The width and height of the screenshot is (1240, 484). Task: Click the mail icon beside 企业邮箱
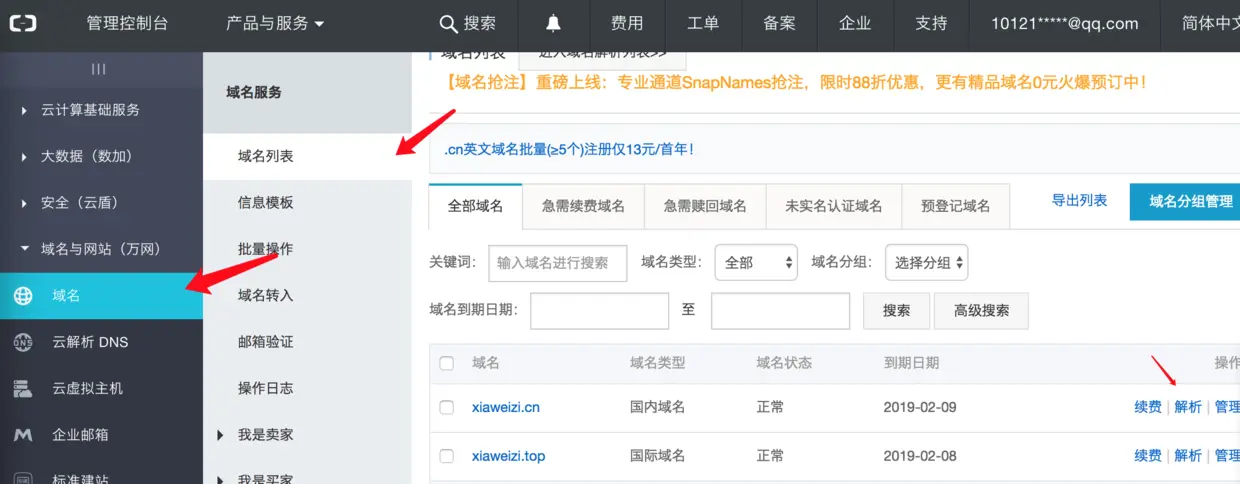pyautogui.click(x=23, y=435)
